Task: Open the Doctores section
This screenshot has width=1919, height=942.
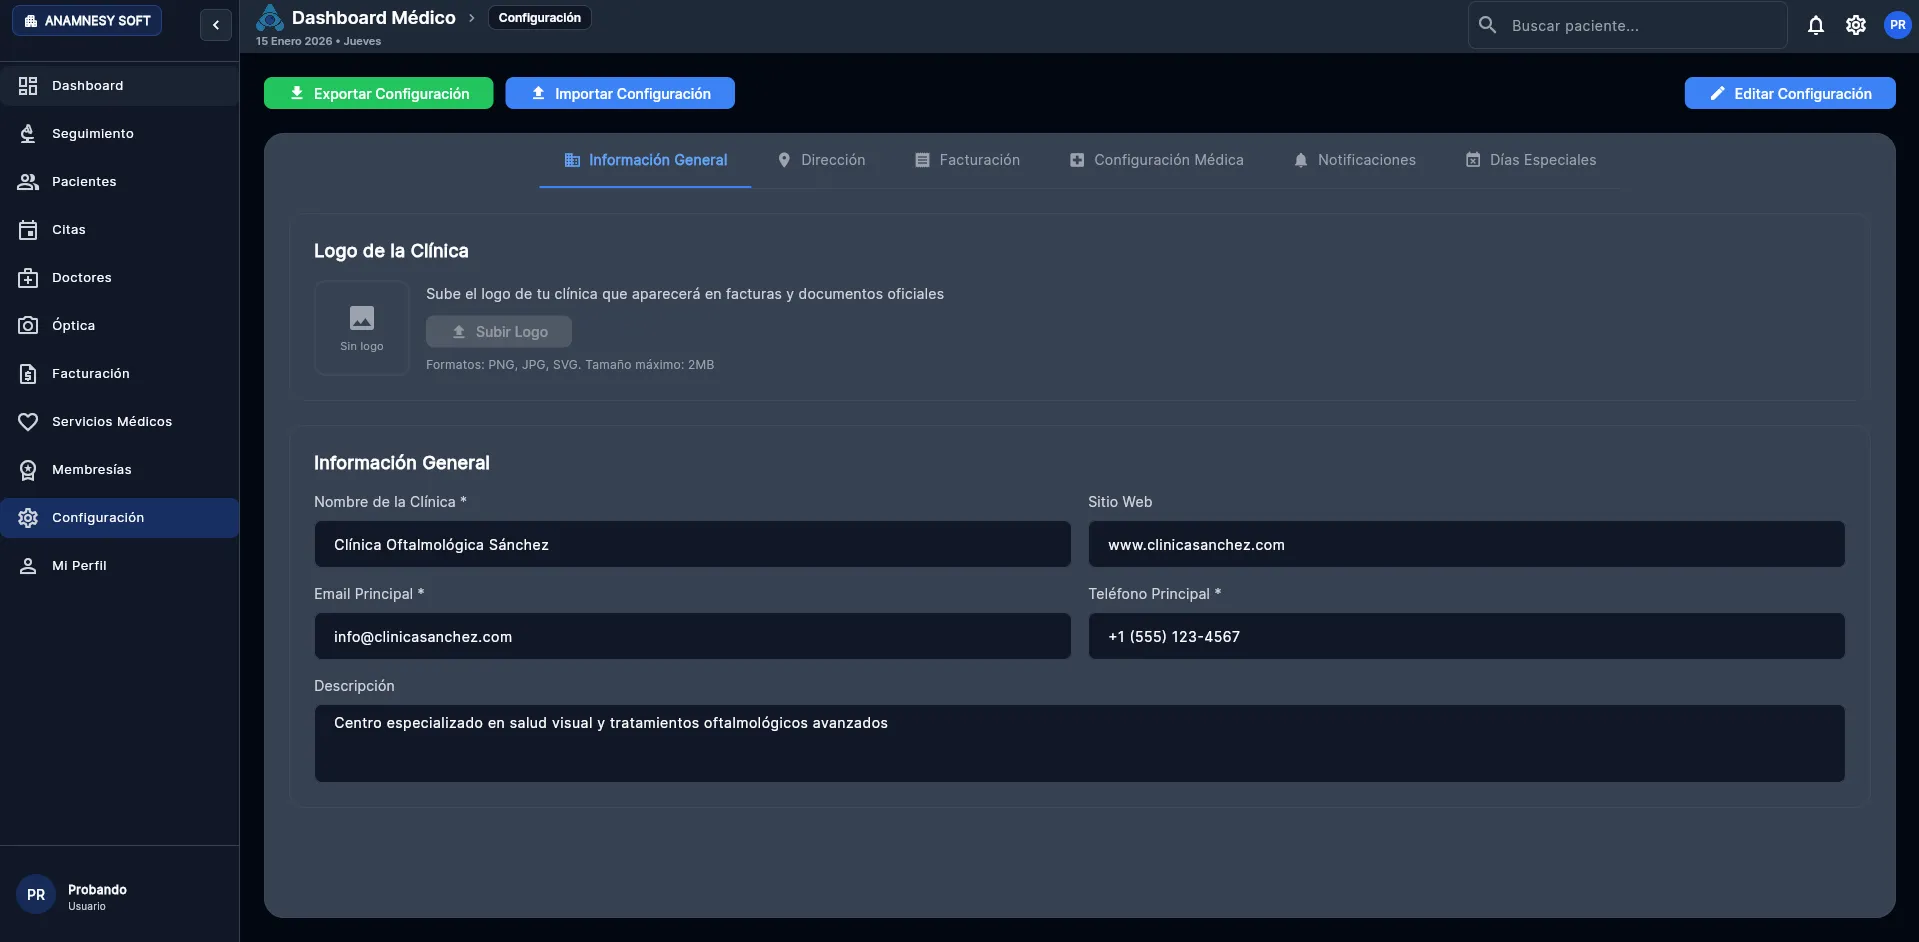Action: [x=119, y=278]
